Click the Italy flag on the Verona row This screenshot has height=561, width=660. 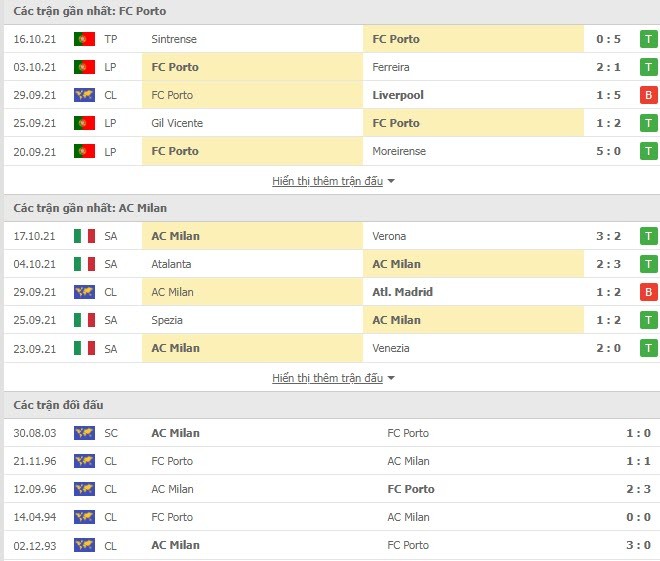[84, 236]
